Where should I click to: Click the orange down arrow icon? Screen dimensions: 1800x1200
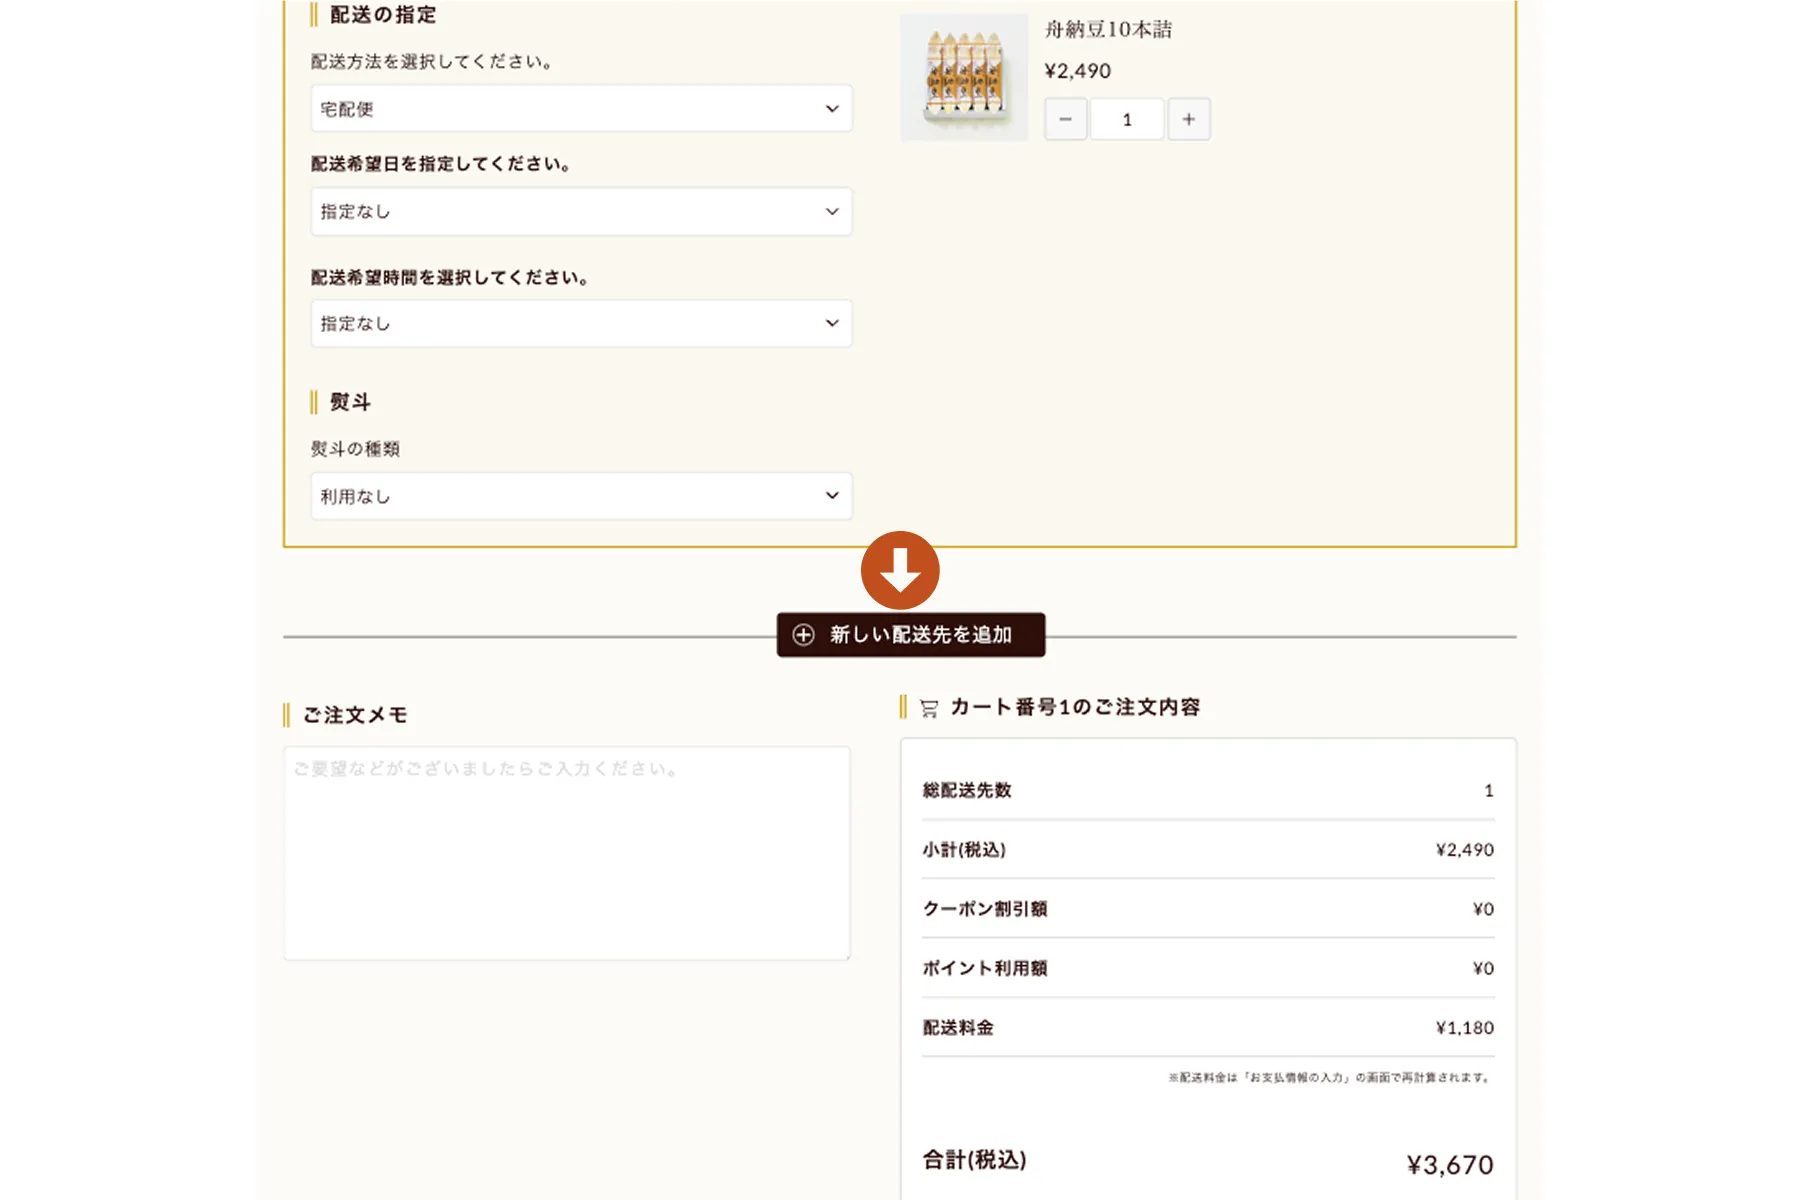point(900,570)
